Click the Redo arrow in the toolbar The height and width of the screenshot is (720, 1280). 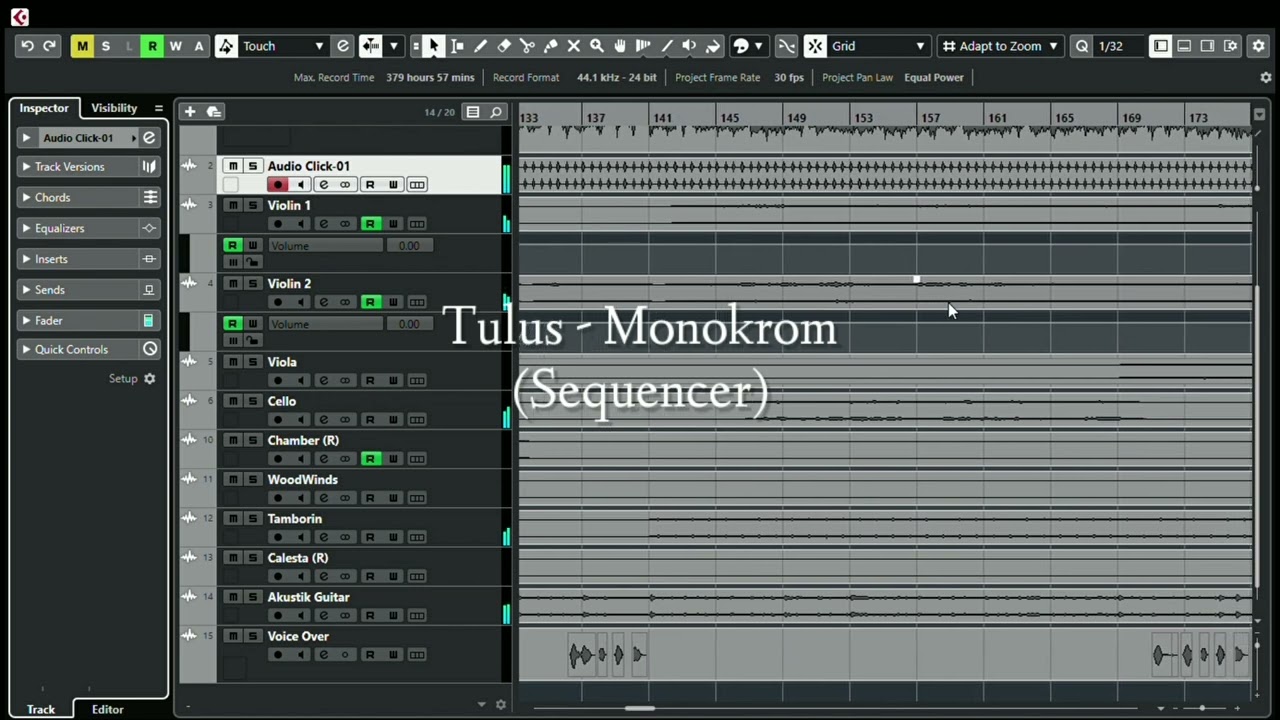(49, 46)
